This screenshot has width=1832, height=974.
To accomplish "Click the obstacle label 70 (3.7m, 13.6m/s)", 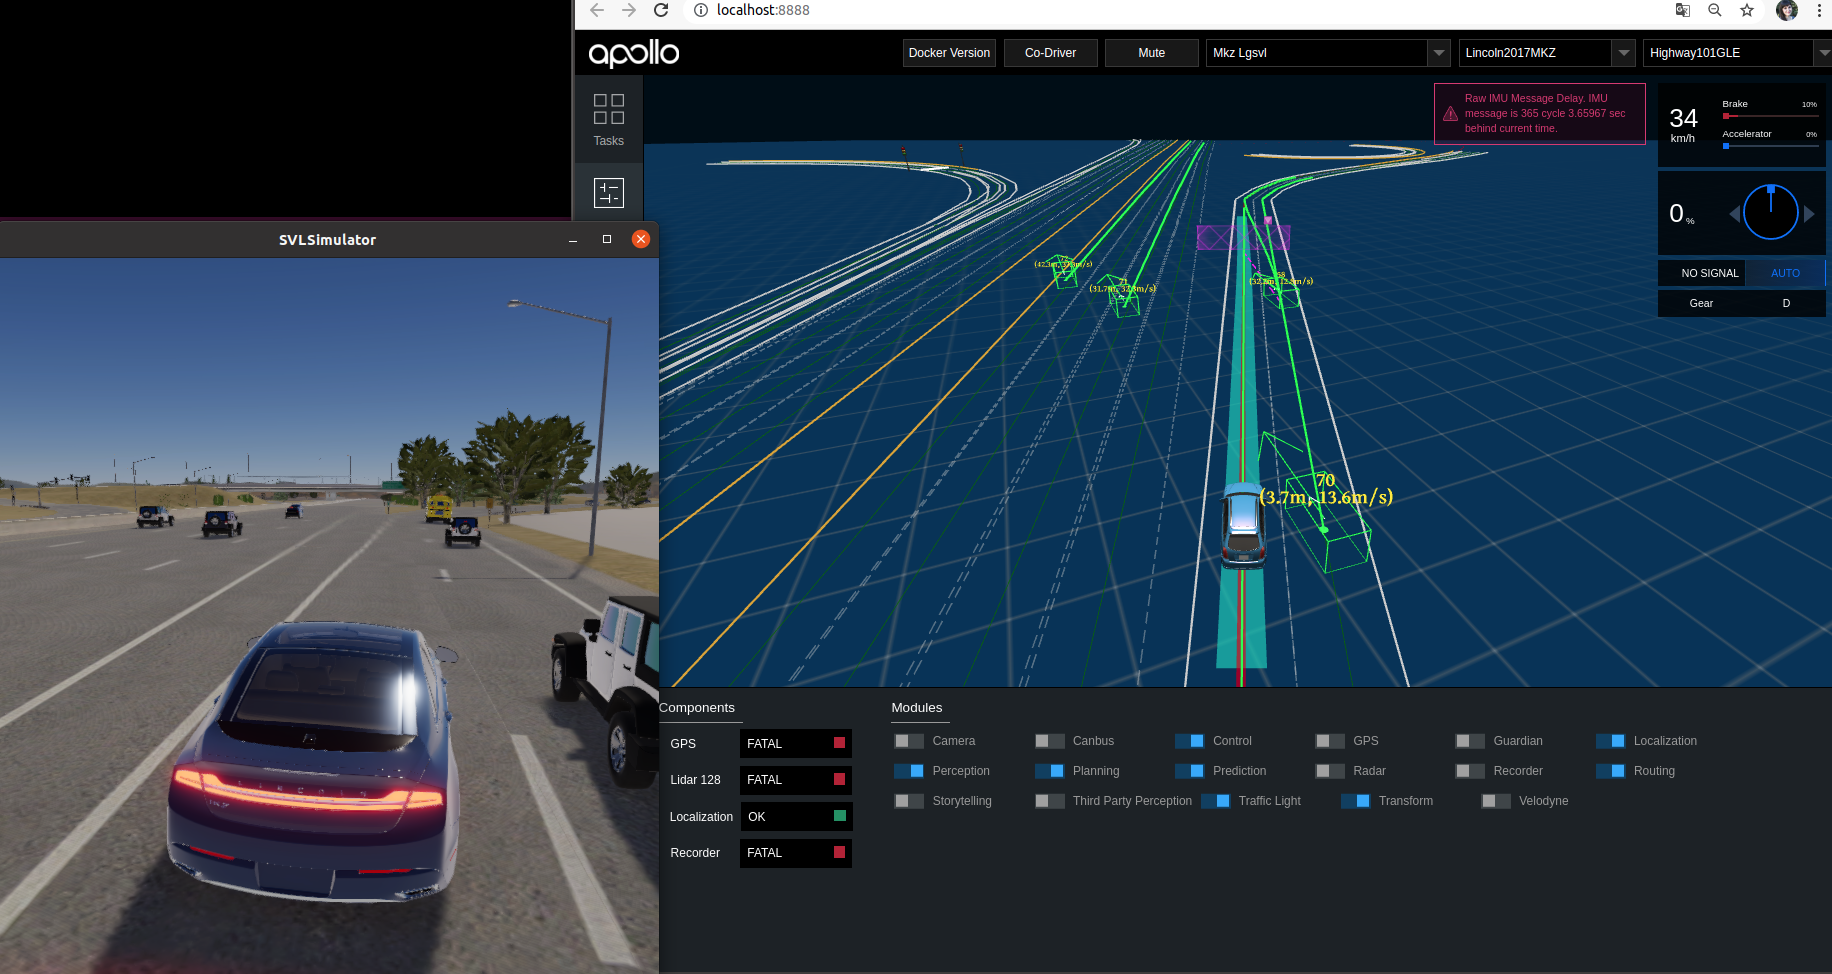I will click(1326, 489).
